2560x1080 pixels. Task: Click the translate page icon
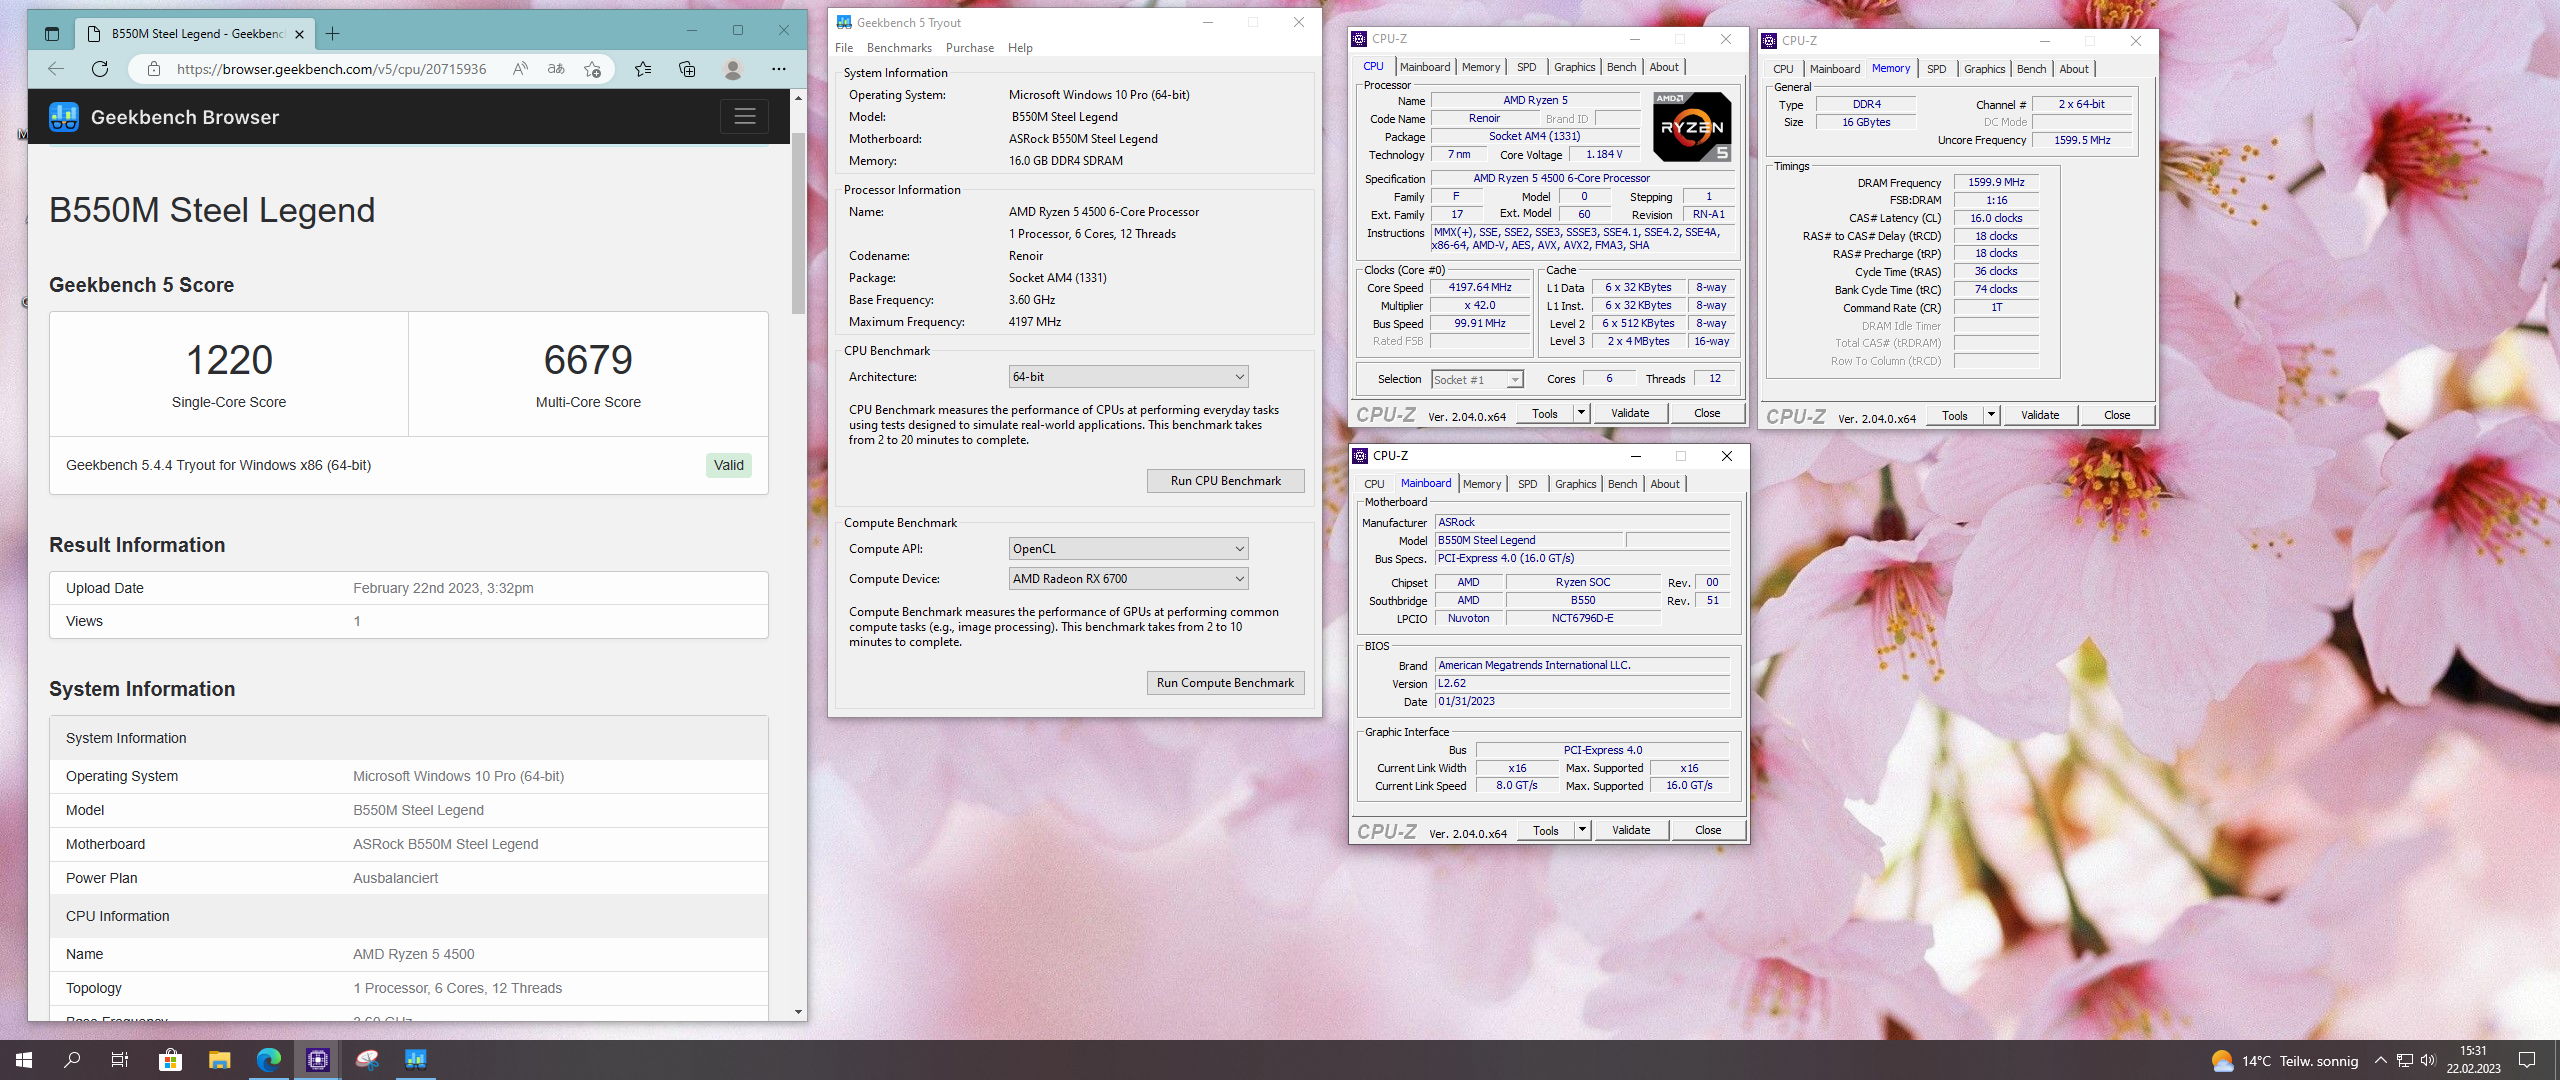[x=556, y=69]
